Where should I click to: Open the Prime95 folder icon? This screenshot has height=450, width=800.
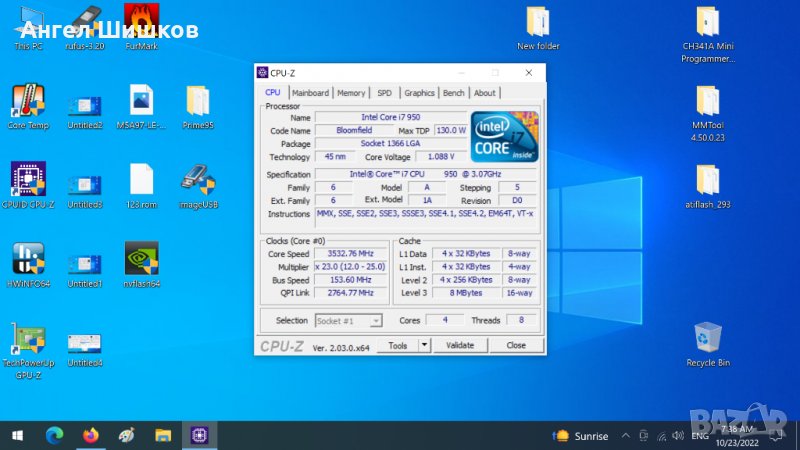tap(197, 100)
